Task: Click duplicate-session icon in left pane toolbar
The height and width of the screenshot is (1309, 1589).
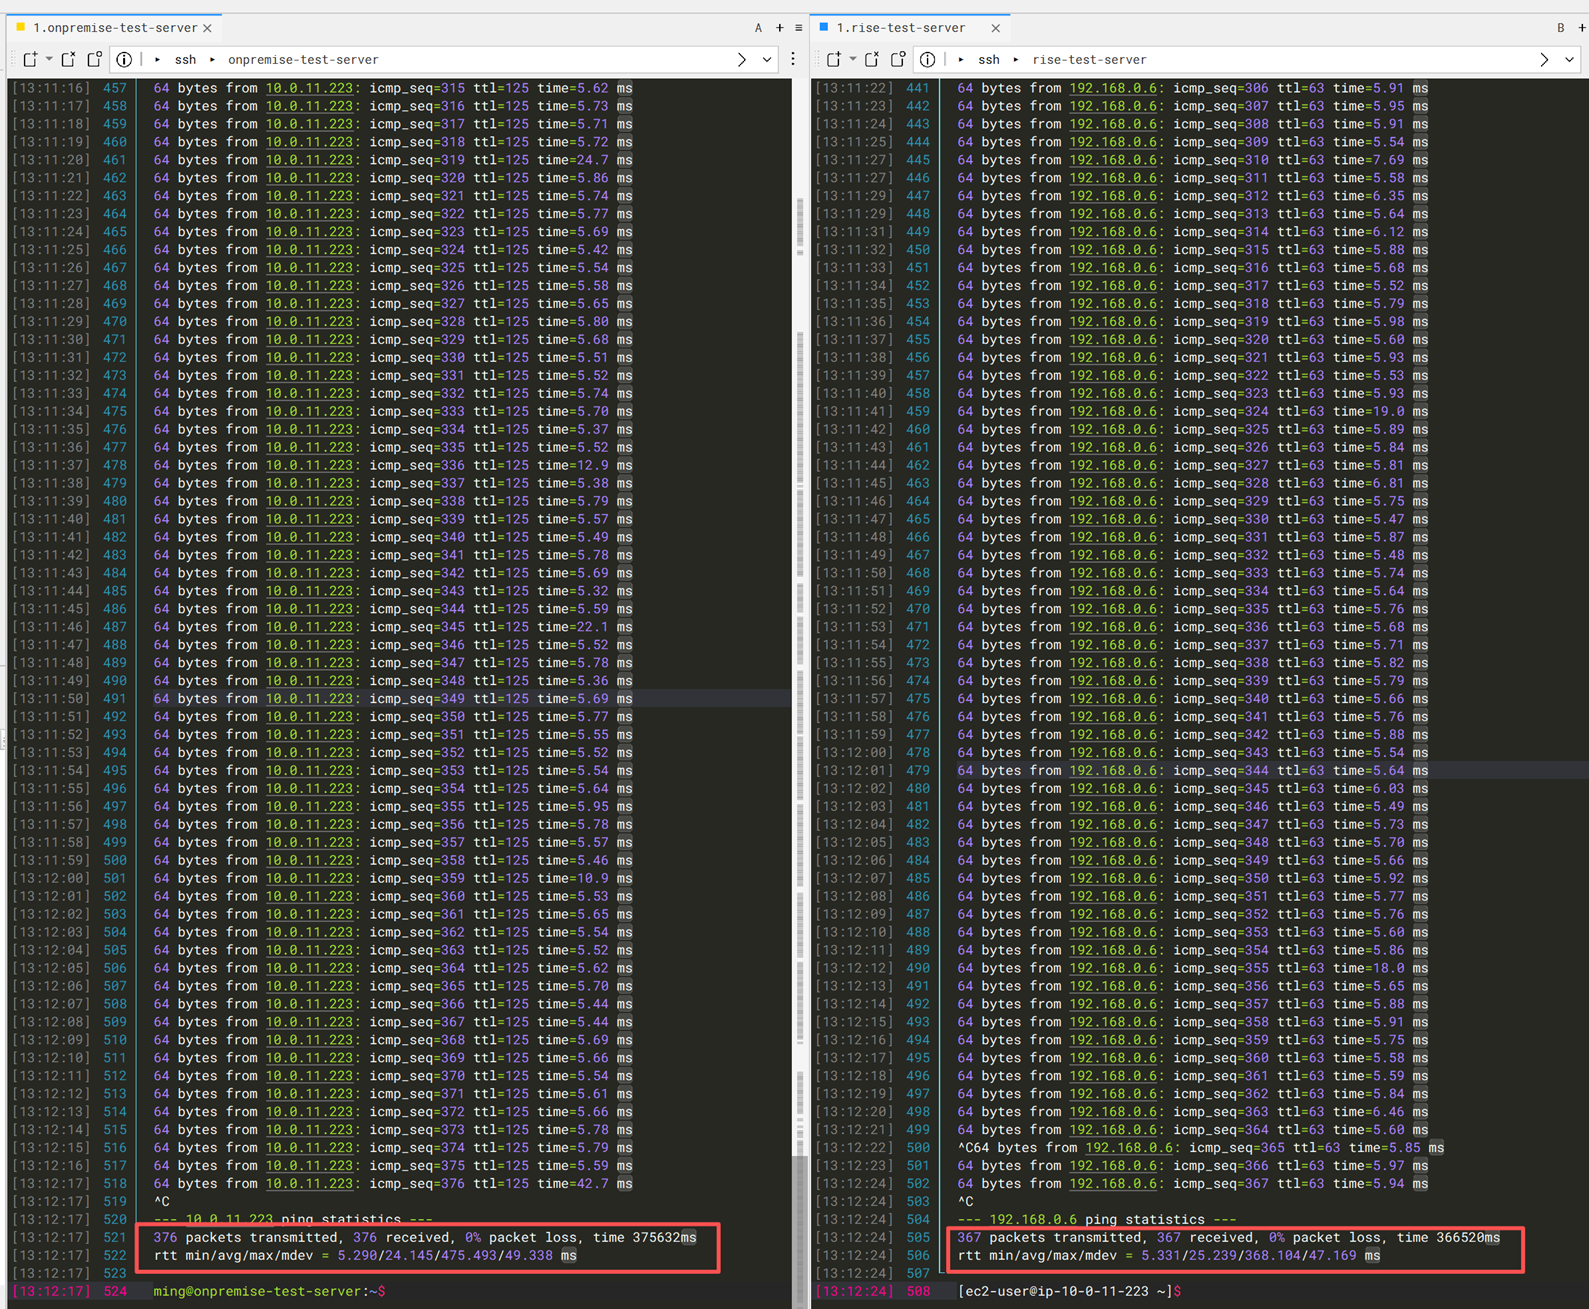Action: (x=94, y=59)
